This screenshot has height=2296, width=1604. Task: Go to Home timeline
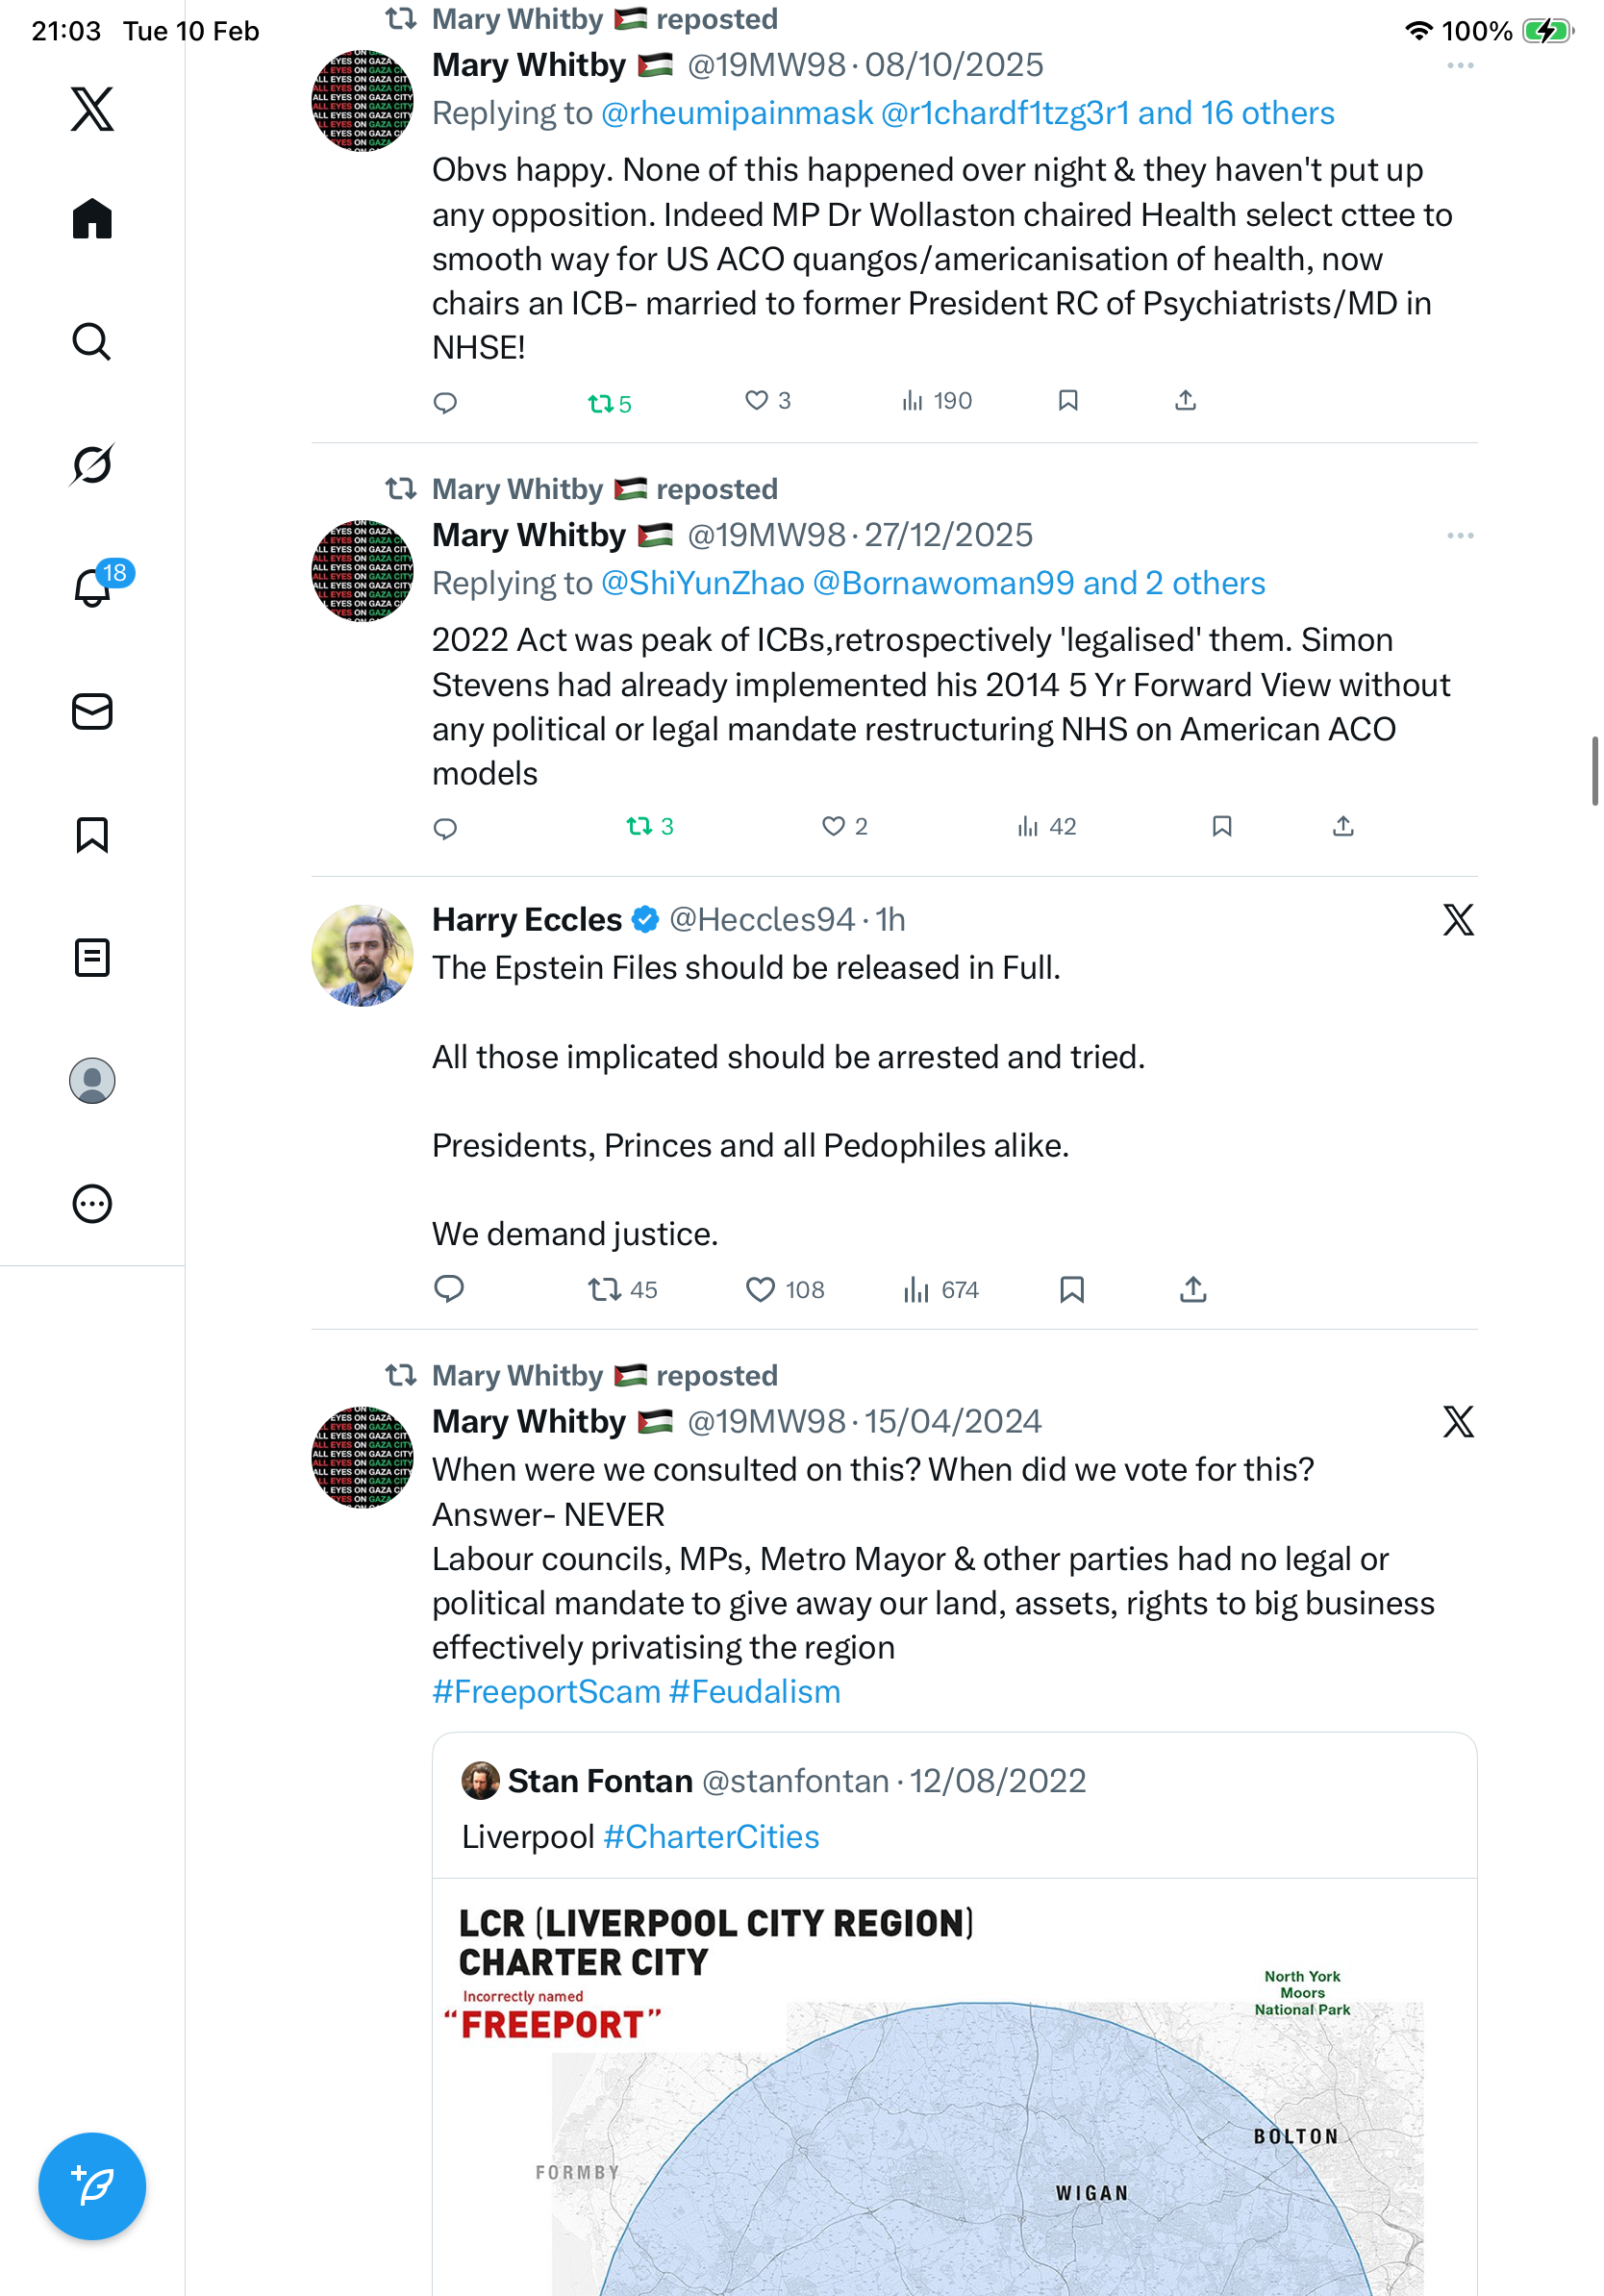pos(92,219)
